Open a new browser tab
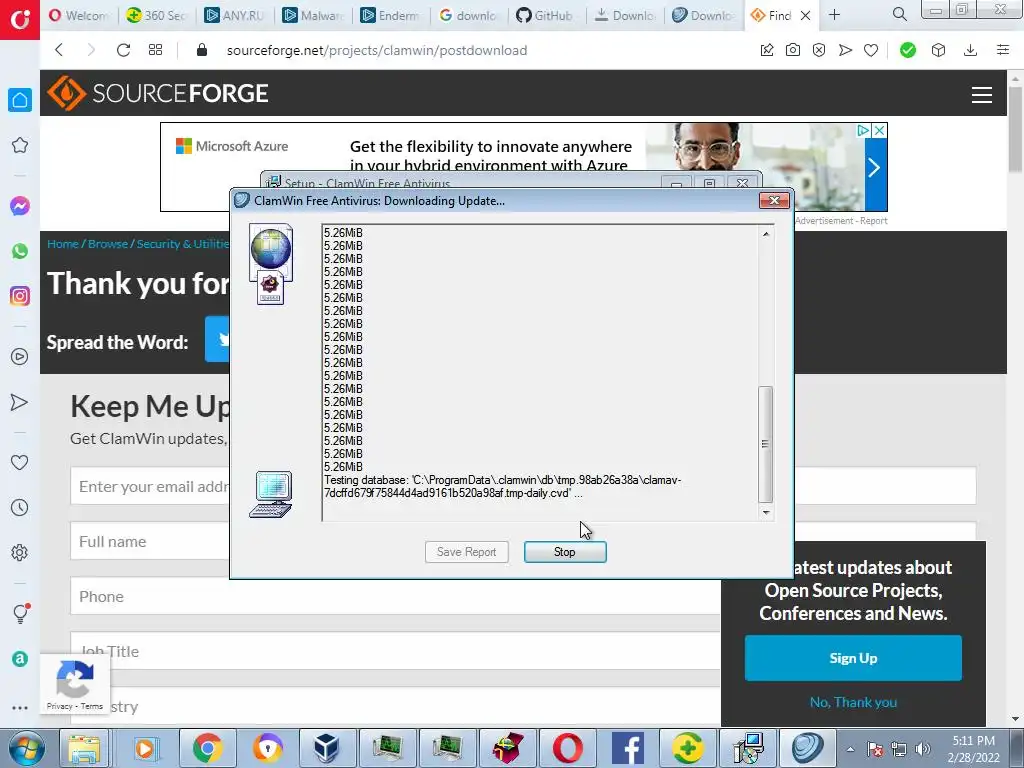 click(x=835, y=15)
